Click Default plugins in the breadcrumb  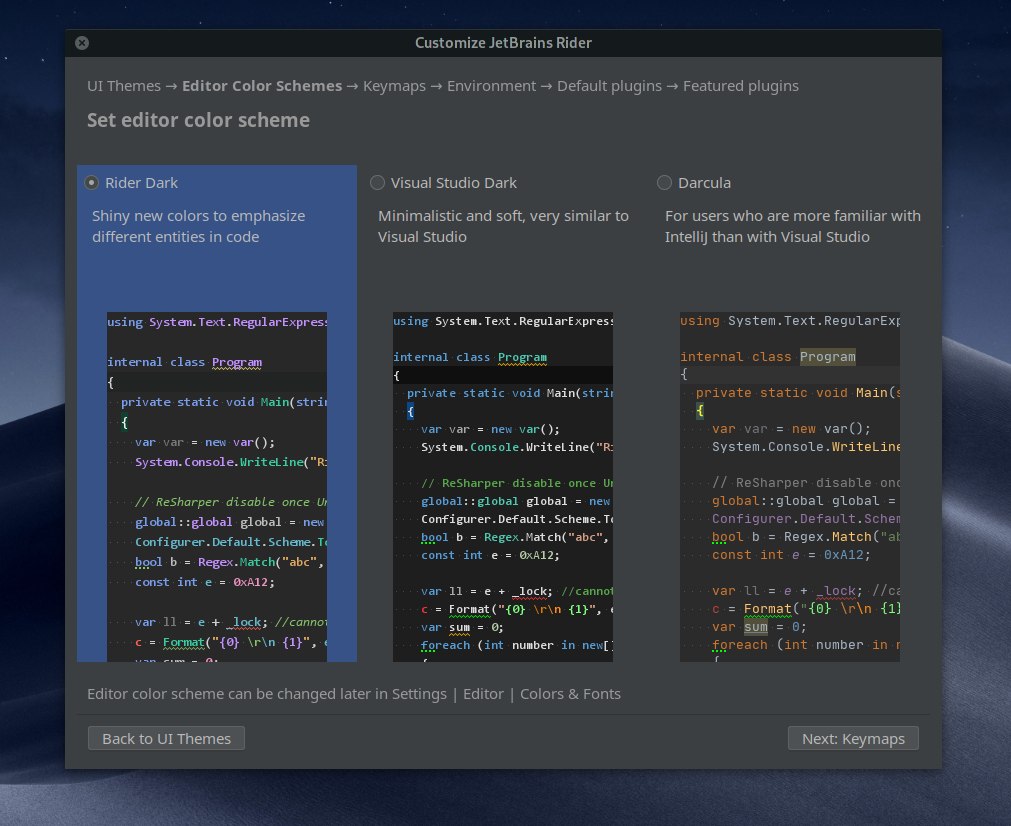click(609, 86)
